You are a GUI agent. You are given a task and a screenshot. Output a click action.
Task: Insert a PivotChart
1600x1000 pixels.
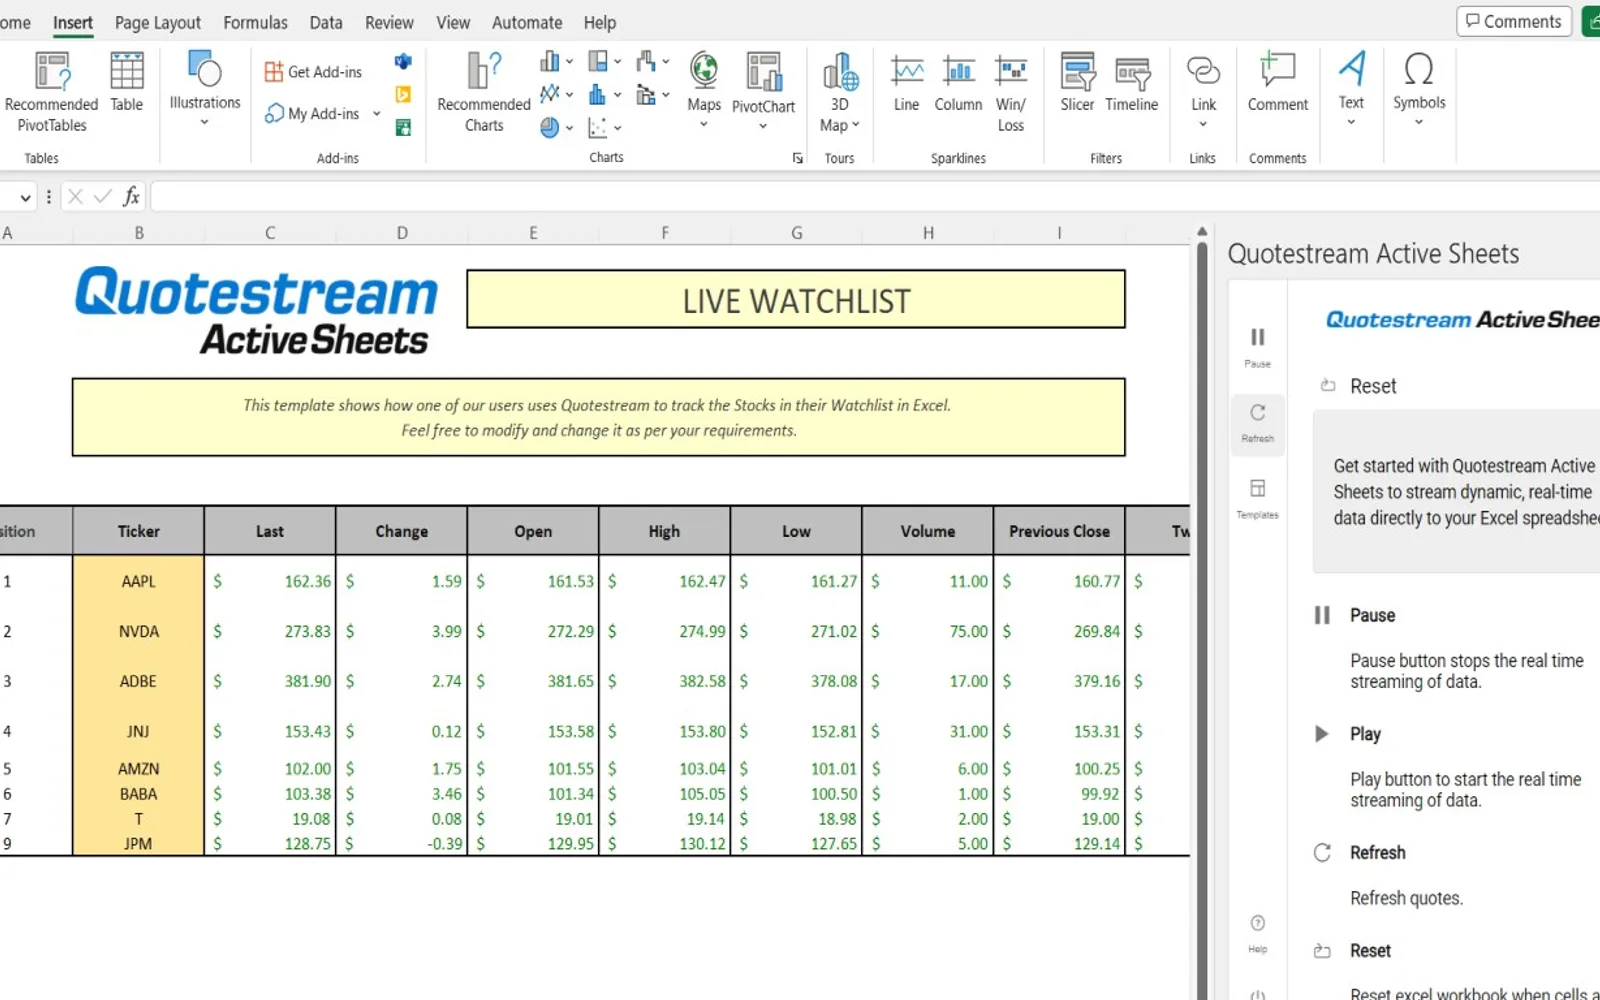763,92
